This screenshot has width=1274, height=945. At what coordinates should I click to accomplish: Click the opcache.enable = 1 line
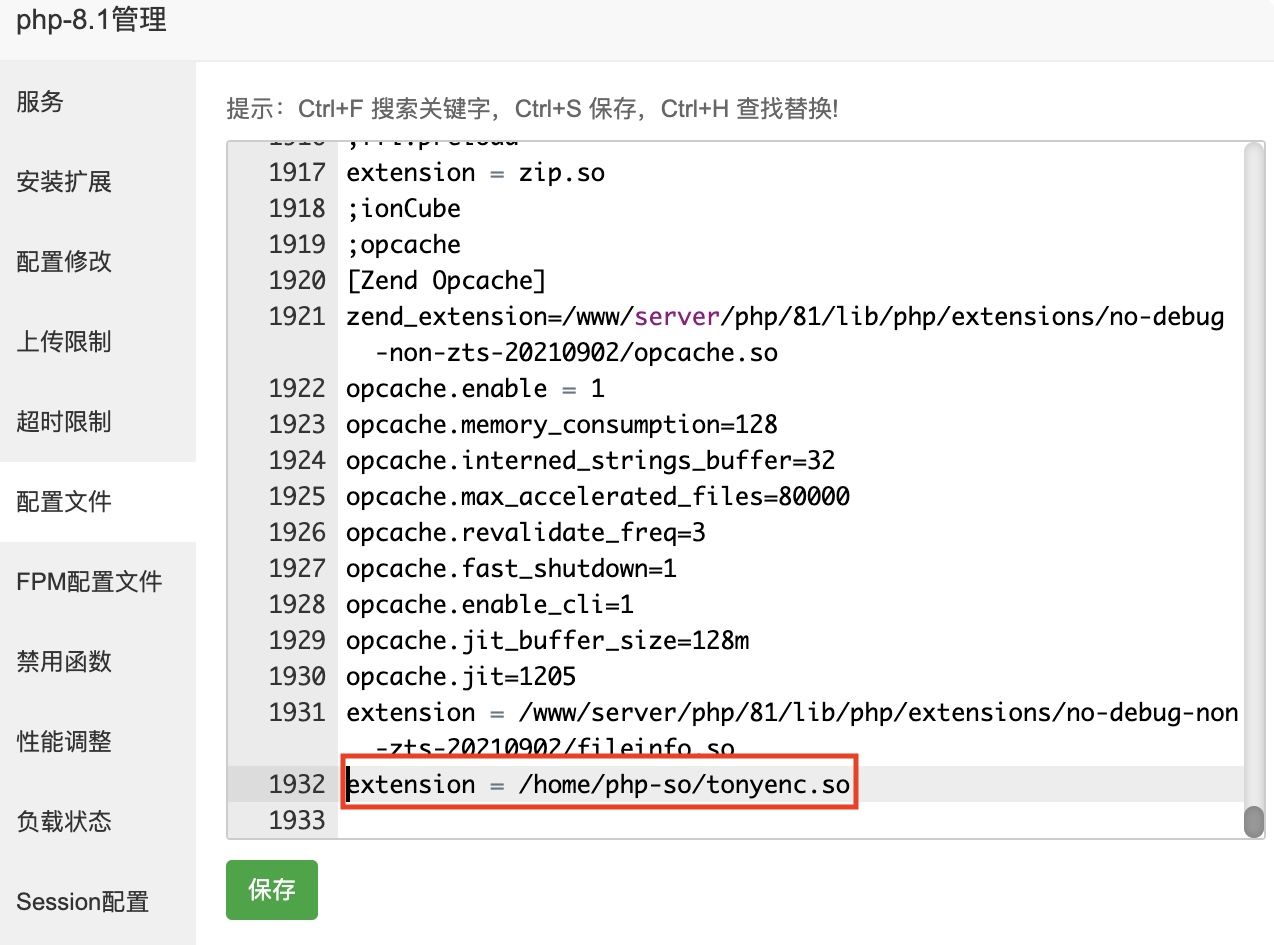pyautogui.click(x=475, y=389)
